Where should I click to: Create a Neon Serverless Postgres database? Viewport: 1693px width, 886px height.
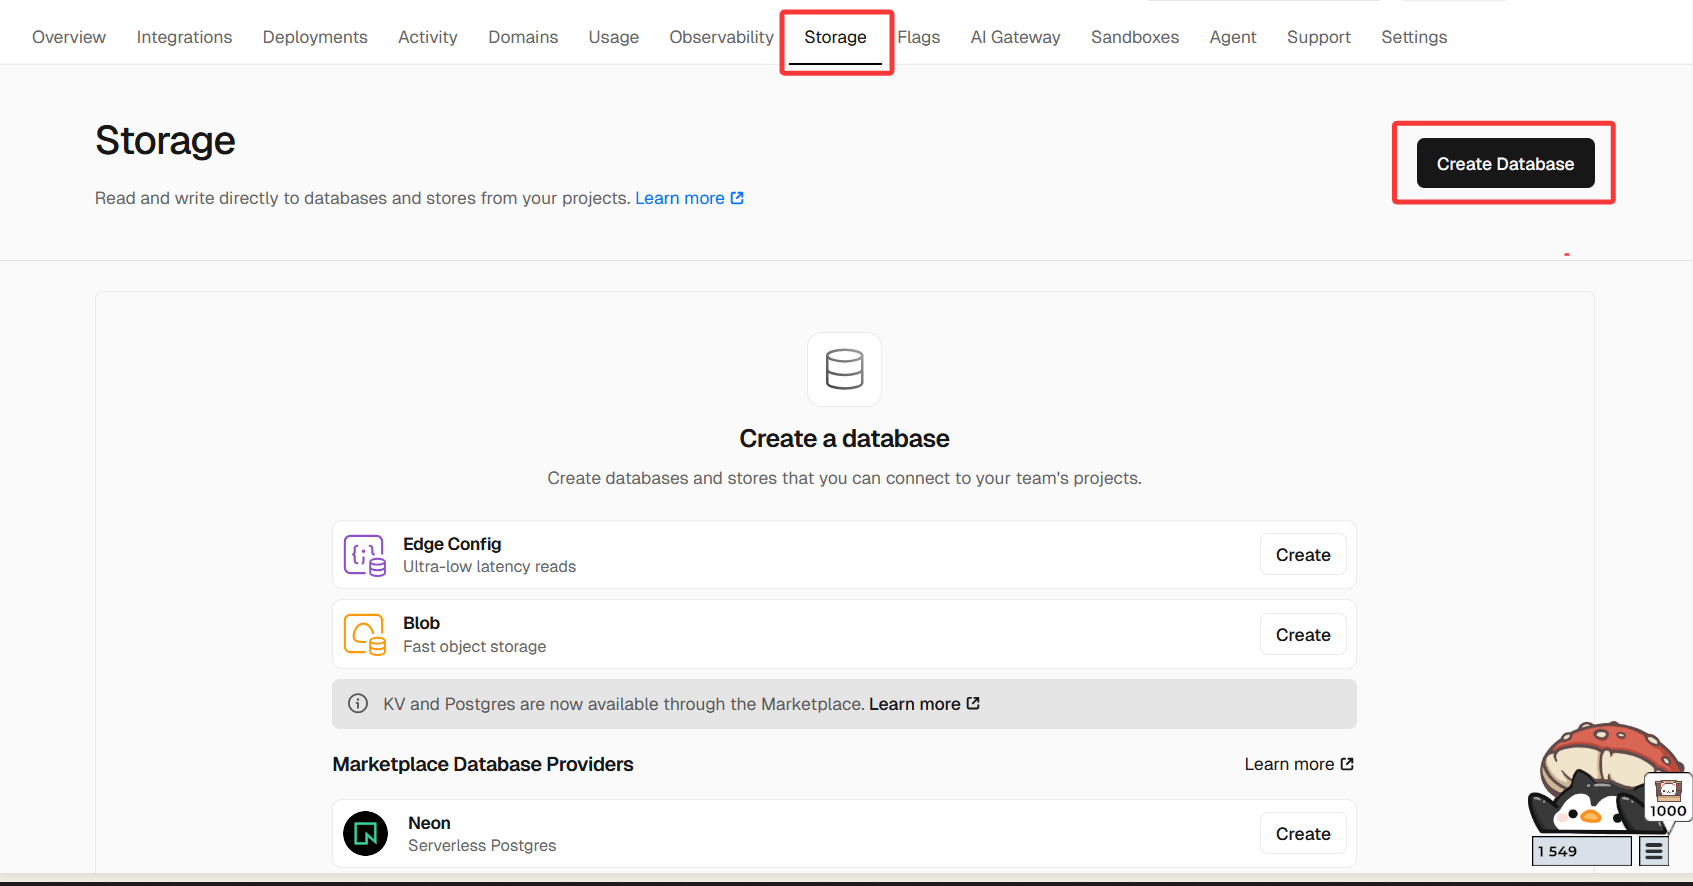[1302, 834]
